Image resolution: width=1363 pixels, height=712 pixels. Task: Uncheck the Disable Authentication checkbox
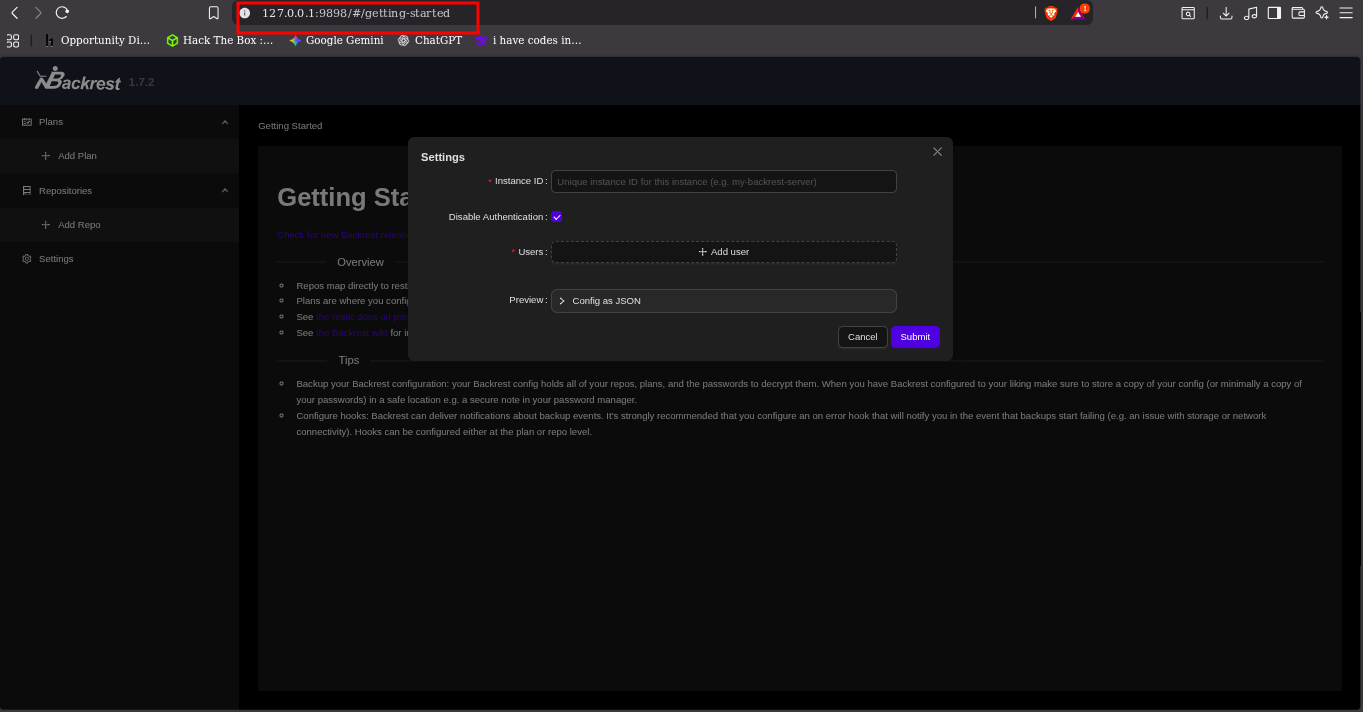pyautogui.click(x=557, y=217)
